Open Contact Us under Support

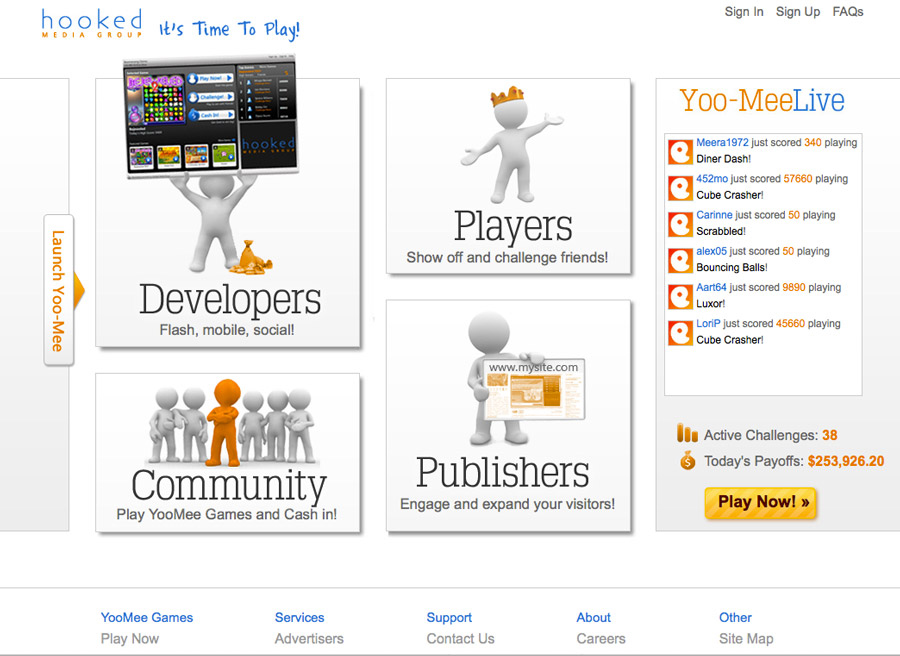[460, 638]
